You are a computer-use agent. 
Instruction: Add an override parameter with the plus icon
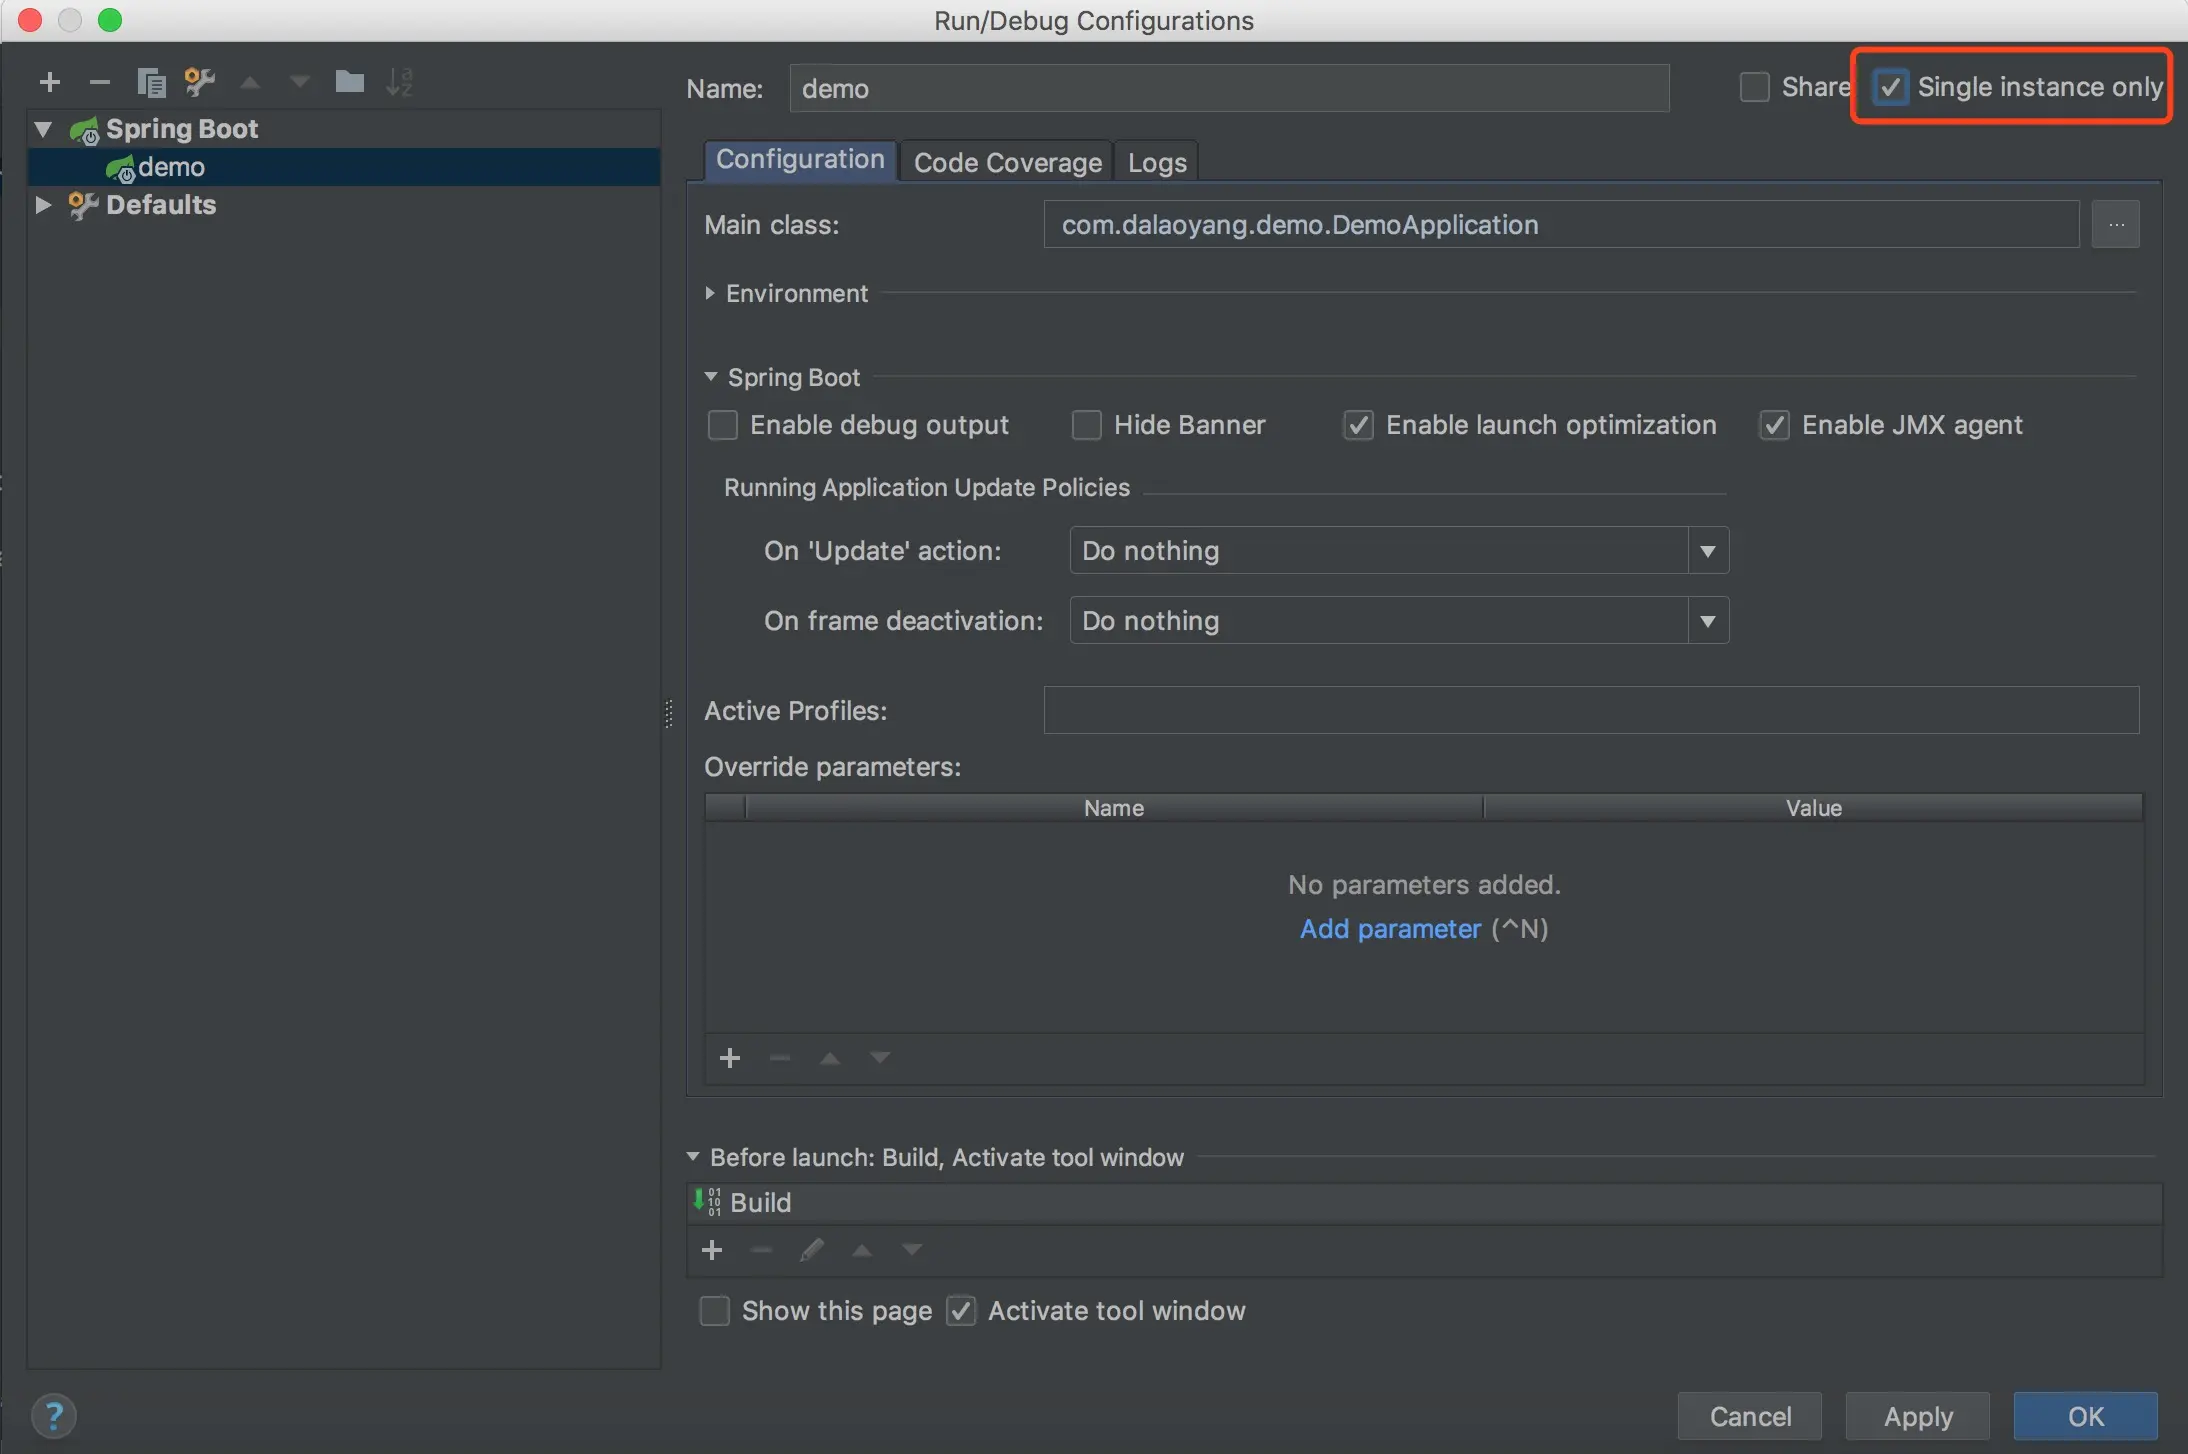pyautogui.click(x=730, y=1058)
